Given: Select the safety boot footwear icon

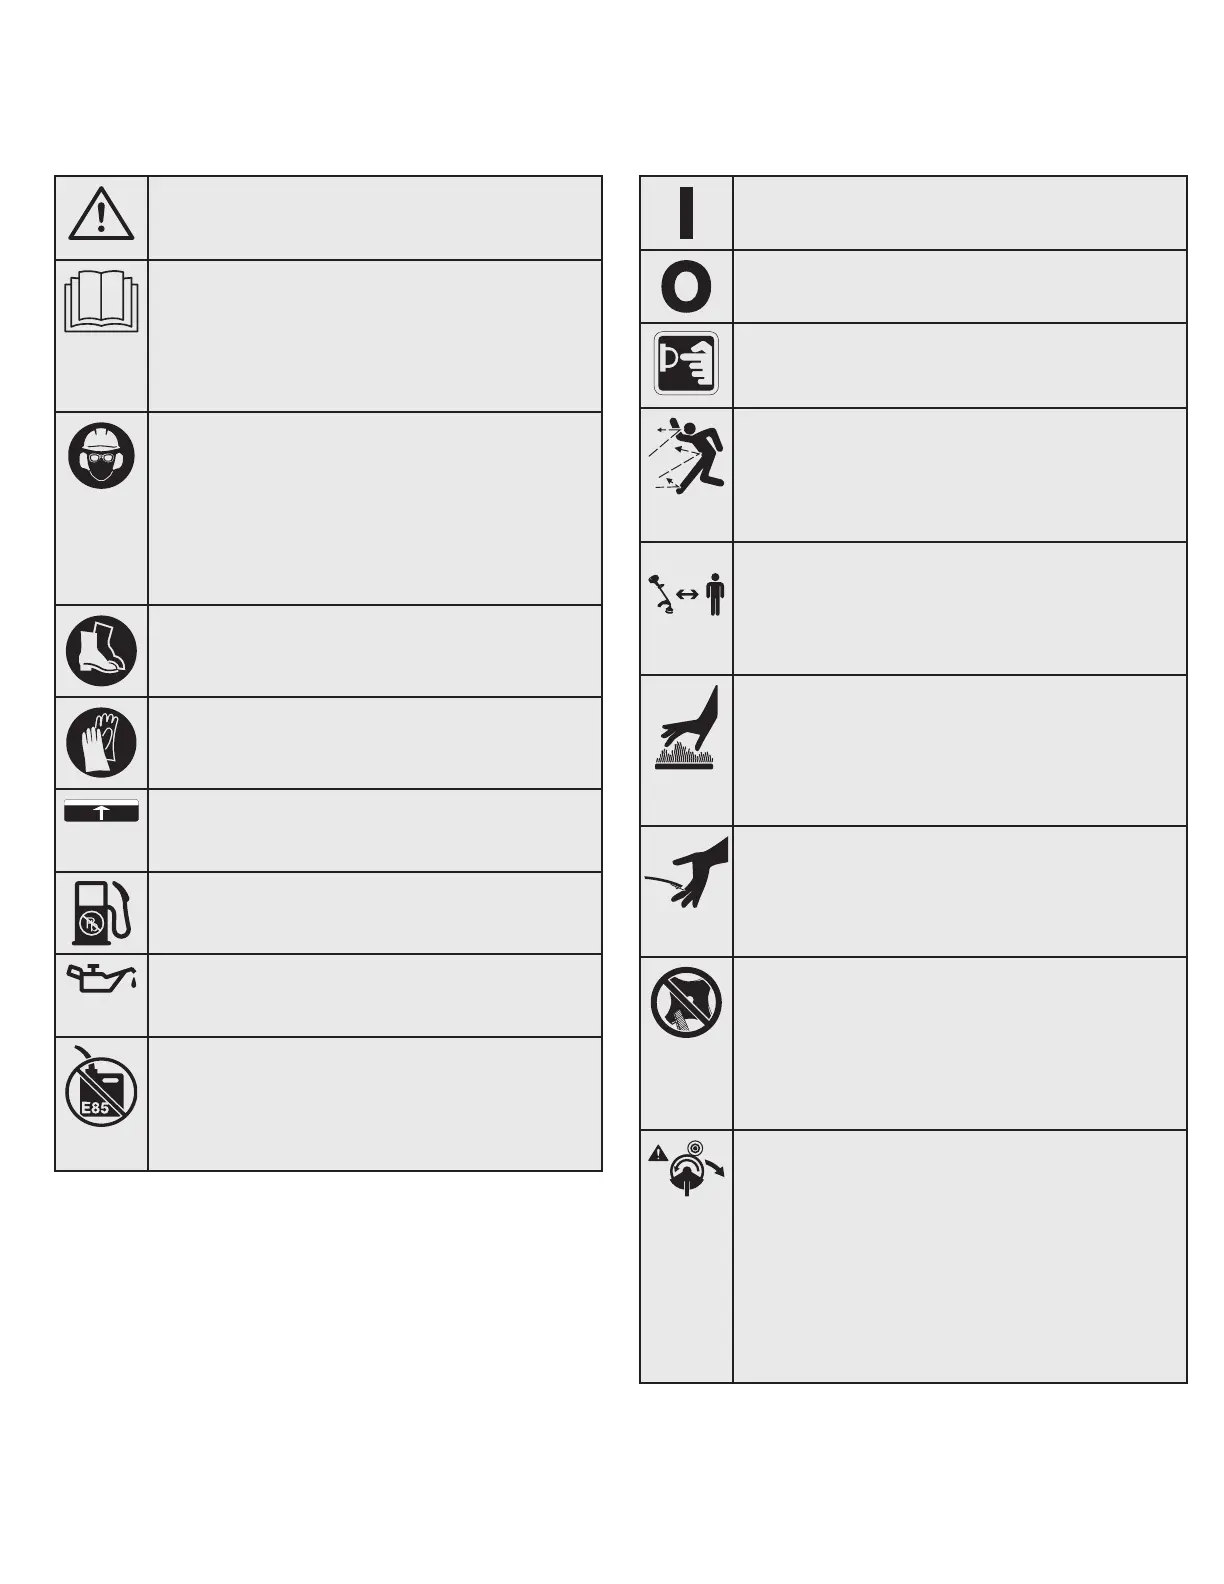Looking at the screenshot, I should coord(101,651).
